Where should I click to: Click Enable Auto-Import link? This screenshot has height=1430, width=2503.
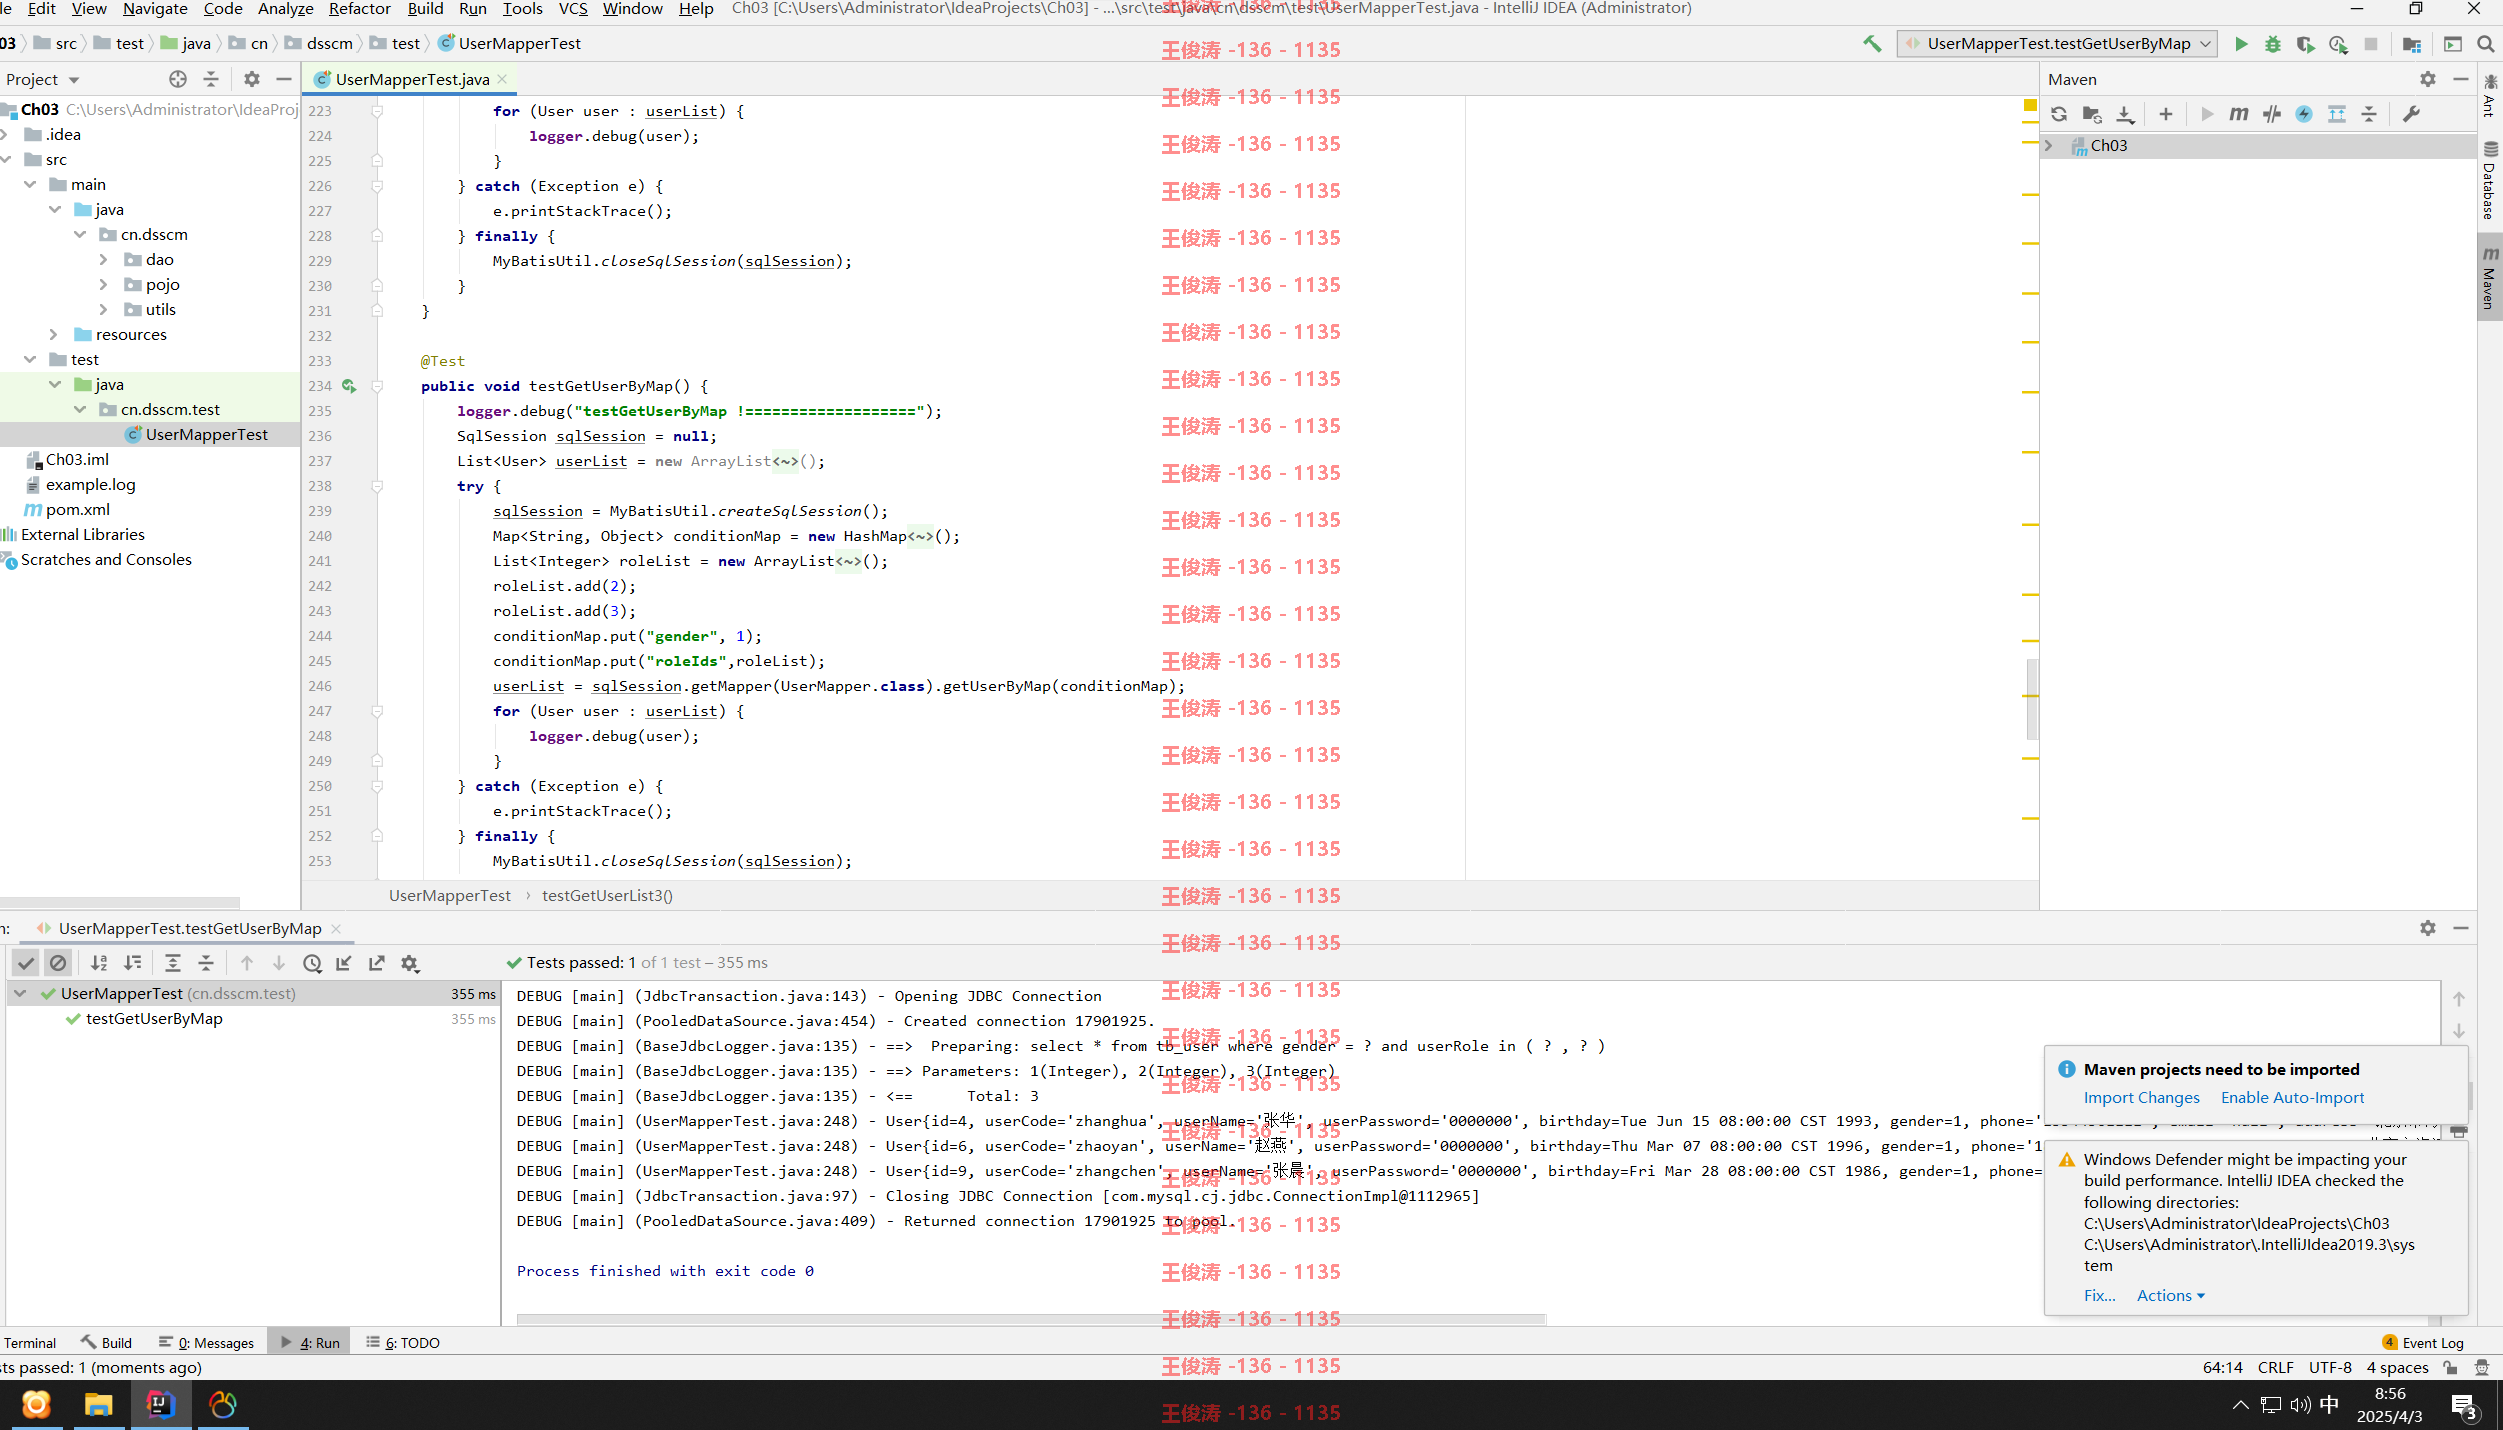click(x=2292, y=1098)
